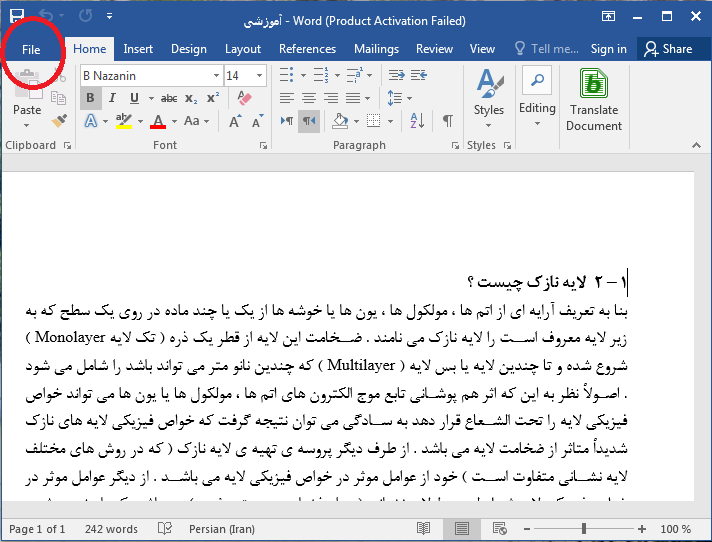The width and height of the screenshot is (712, 542).
Task: Switch to the Design tab
Action: coord(188,49)
